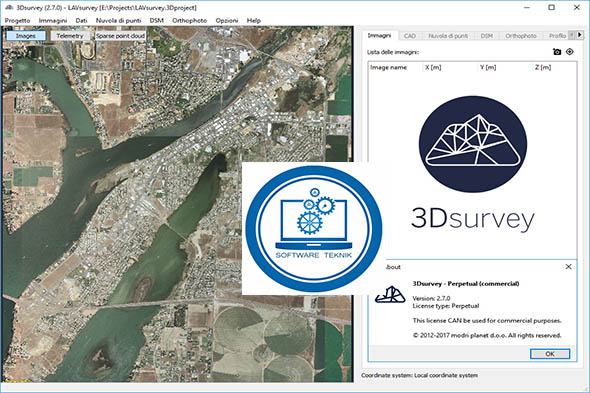Switch to the Orthophoto panel tab

[521, 36]
